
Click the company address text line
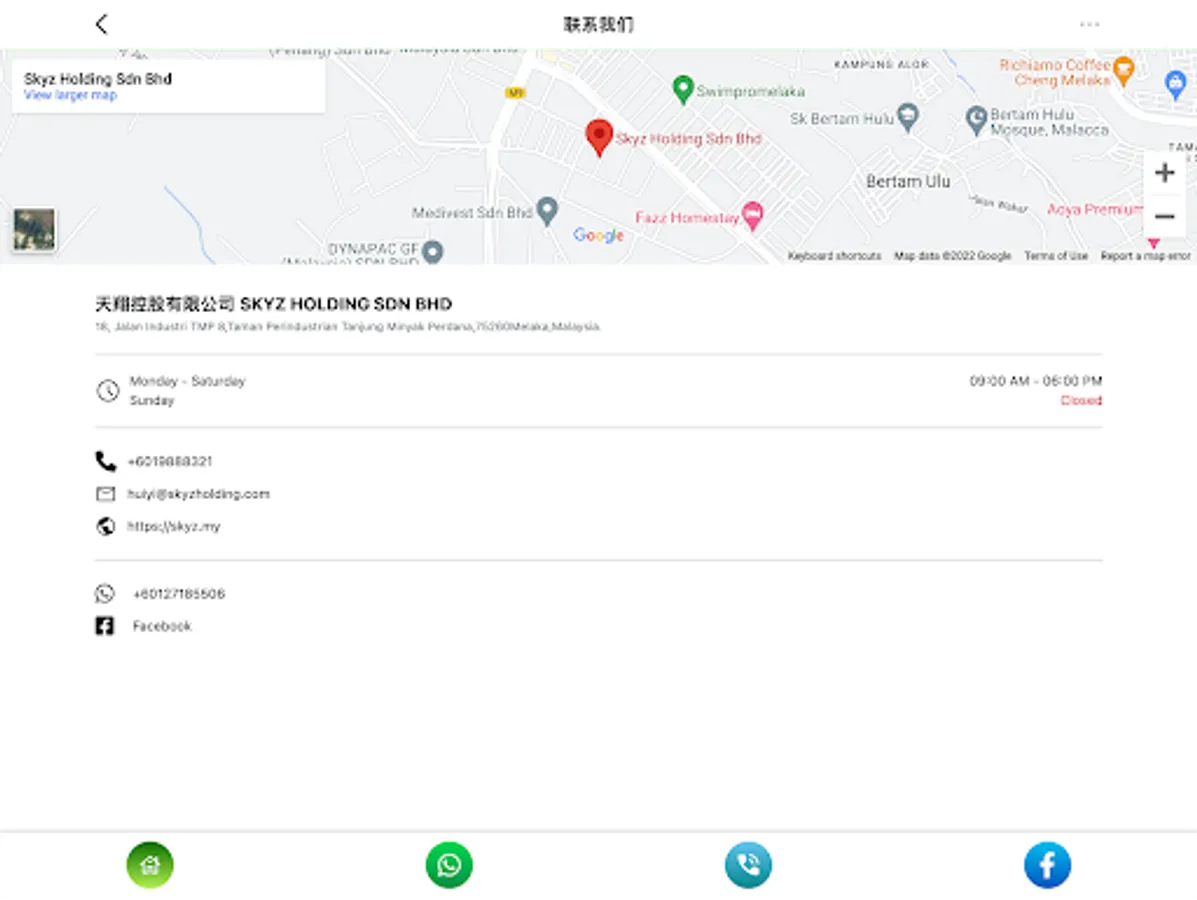347,327
